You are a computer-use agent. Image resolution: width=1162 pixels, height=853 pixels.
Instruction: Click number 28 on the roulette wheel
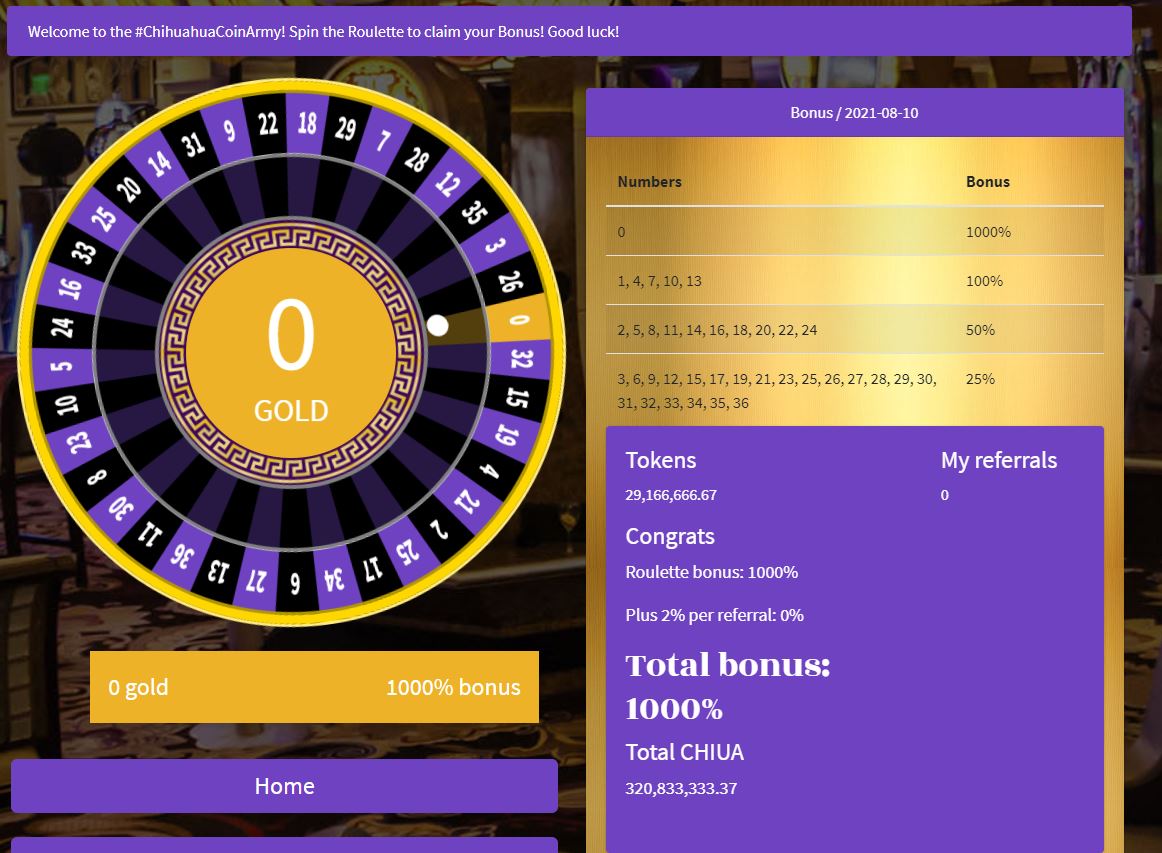417,159
